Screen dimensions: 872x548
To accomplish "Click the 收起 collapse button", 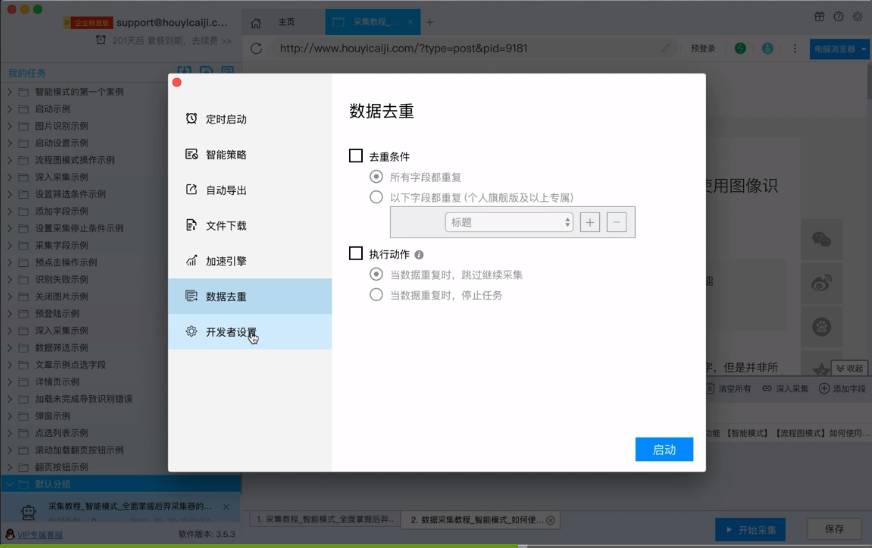I will [x=849, y=368].
